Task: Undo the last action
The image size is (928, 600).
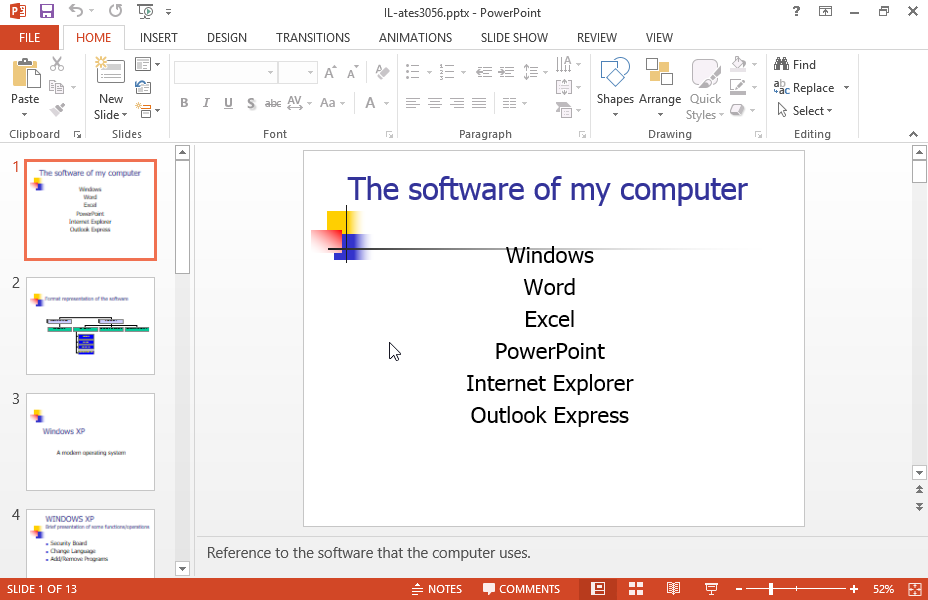Action: pyautogui.click(x=76, y=11)
